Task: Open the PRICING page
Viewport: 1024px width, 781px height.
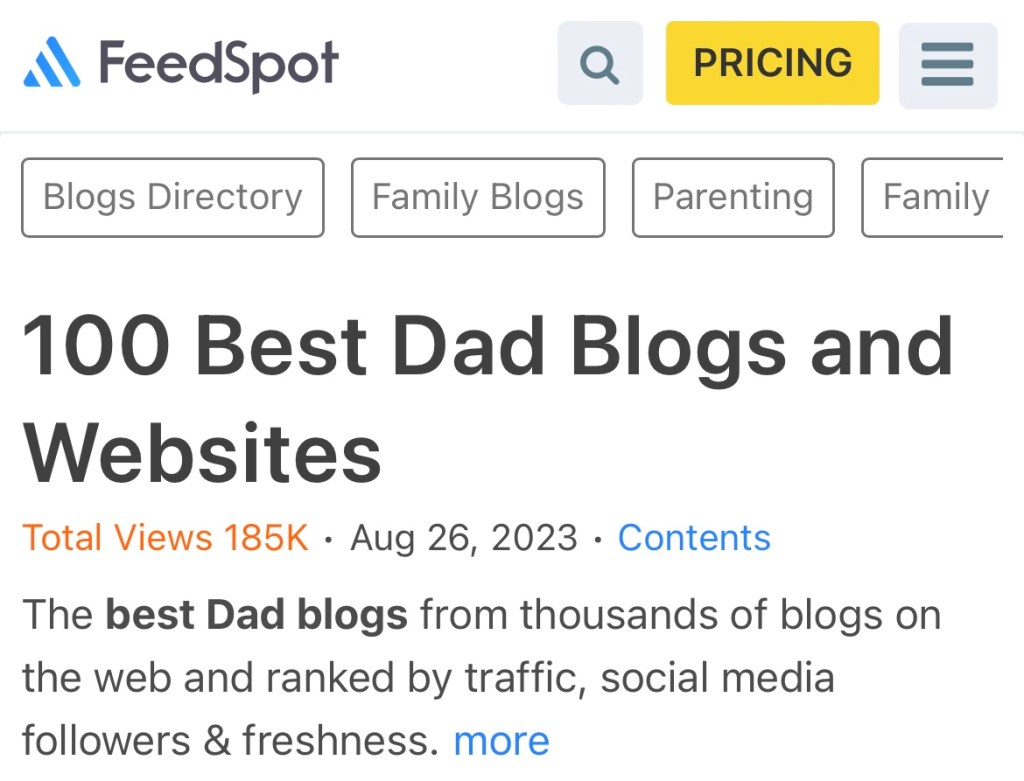Action: pyautogui.click(x=772, y=63)
